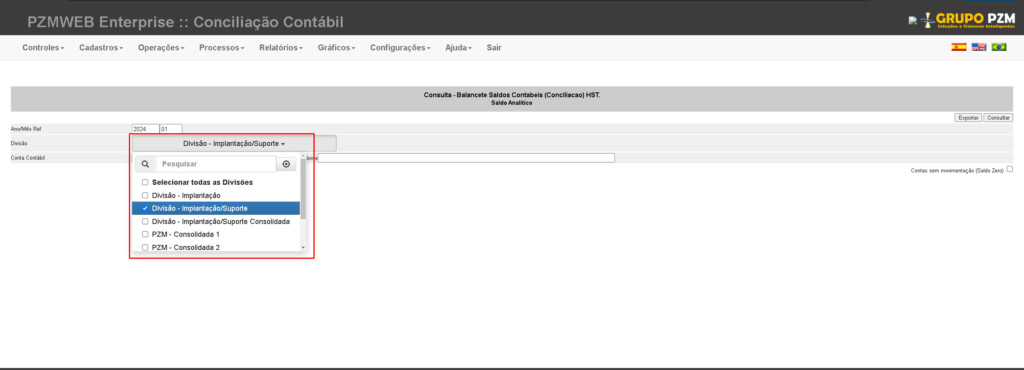Click the division list scrollbar thumb
The height and width of the screenshot is (370, 1024).
[303, 189]
